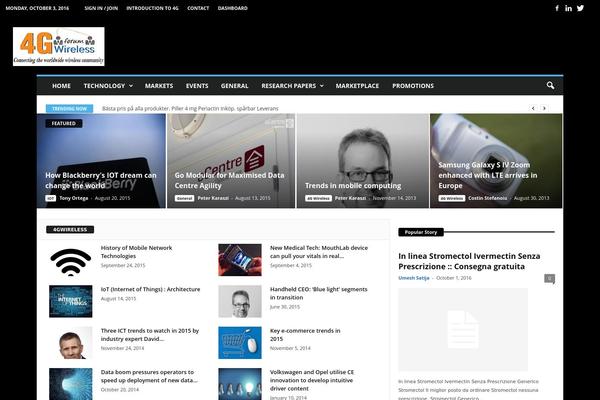Image resolution: width=600 pixels, height=400 pixels.
Task: Open the LinkedIn social icon
Action: (568, 8)
